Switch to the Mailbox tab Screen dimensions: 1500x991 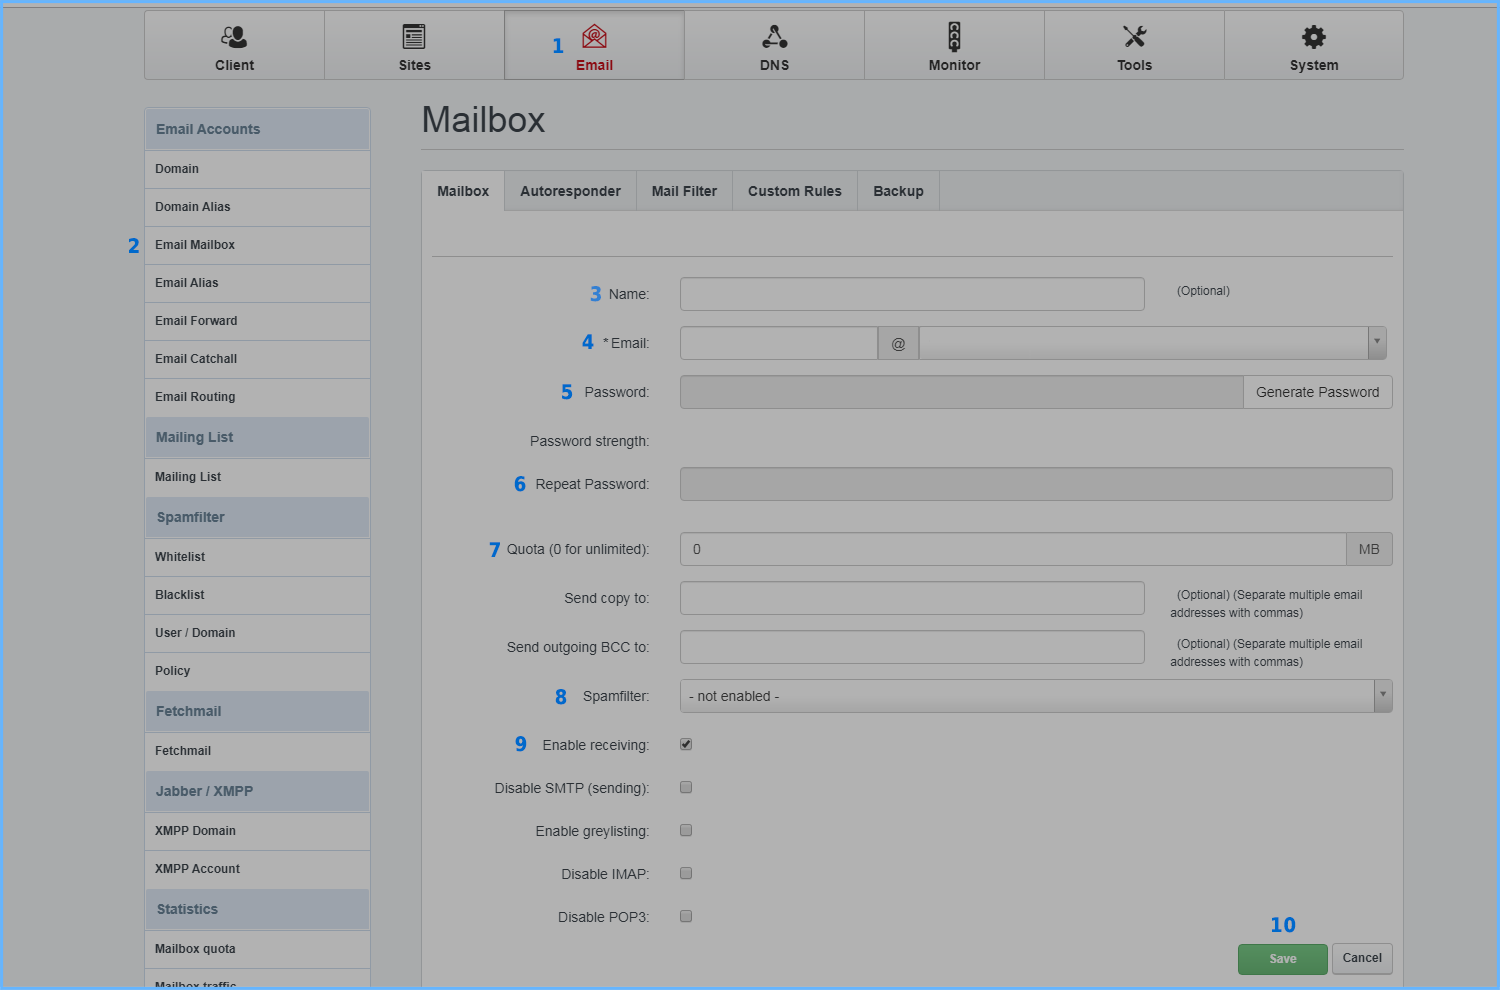point(463,191)
